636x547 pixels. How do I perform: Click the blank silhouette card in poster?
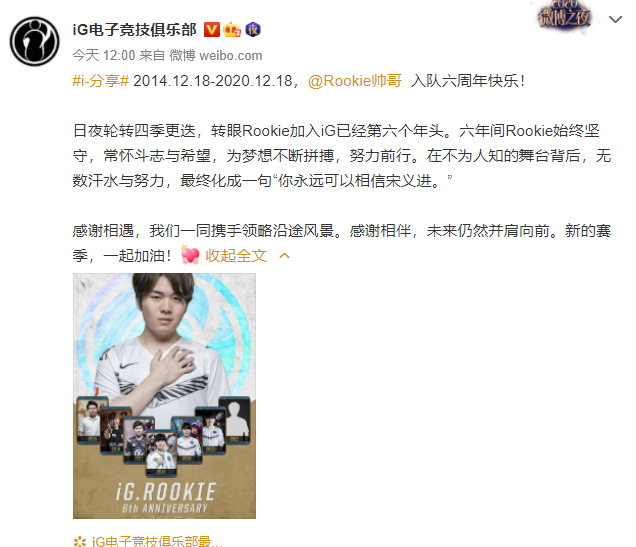tap(234, 420)
